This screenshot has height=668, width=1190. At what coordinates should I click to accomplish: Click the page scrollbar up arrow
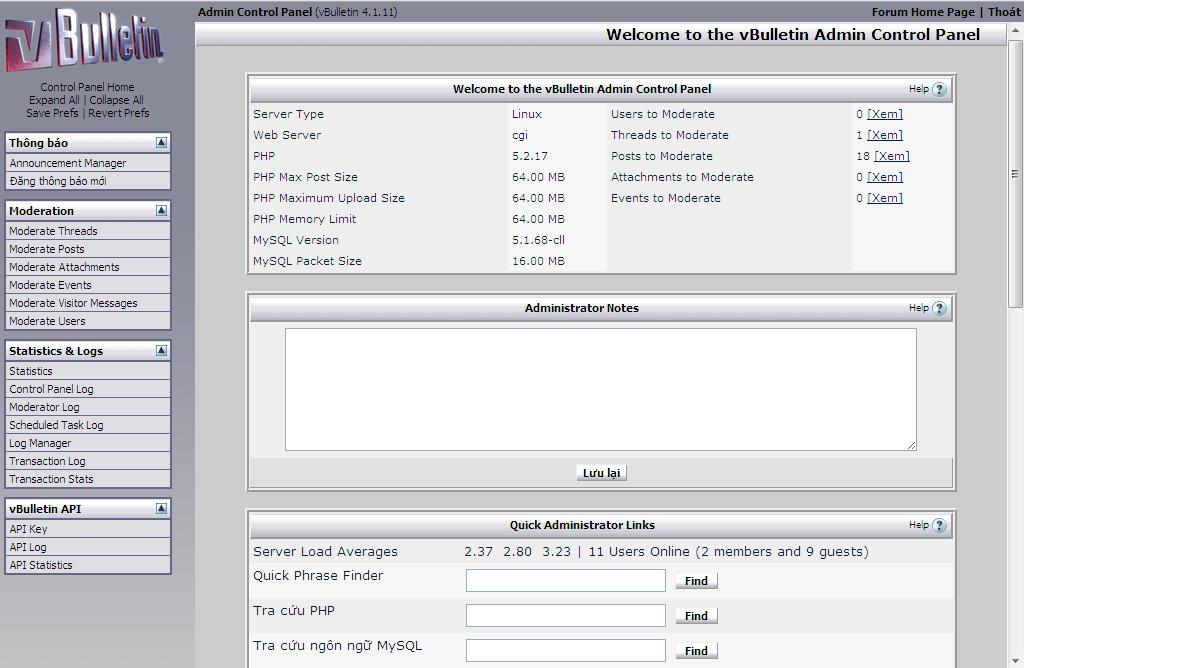point(1015,30)
